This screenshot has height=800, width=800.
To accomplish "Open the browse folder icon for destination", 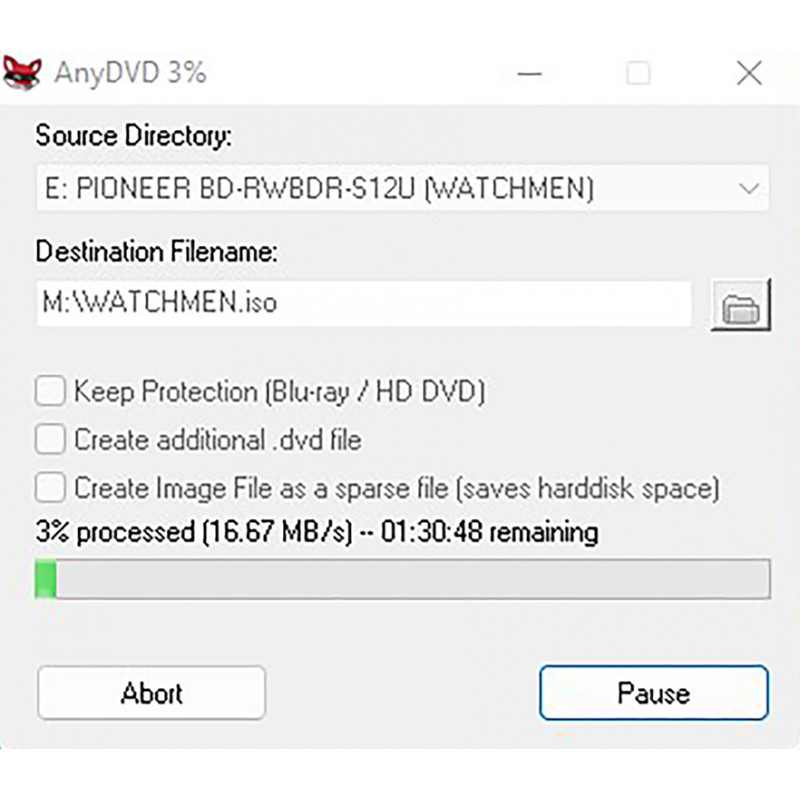I will point(741,305).
